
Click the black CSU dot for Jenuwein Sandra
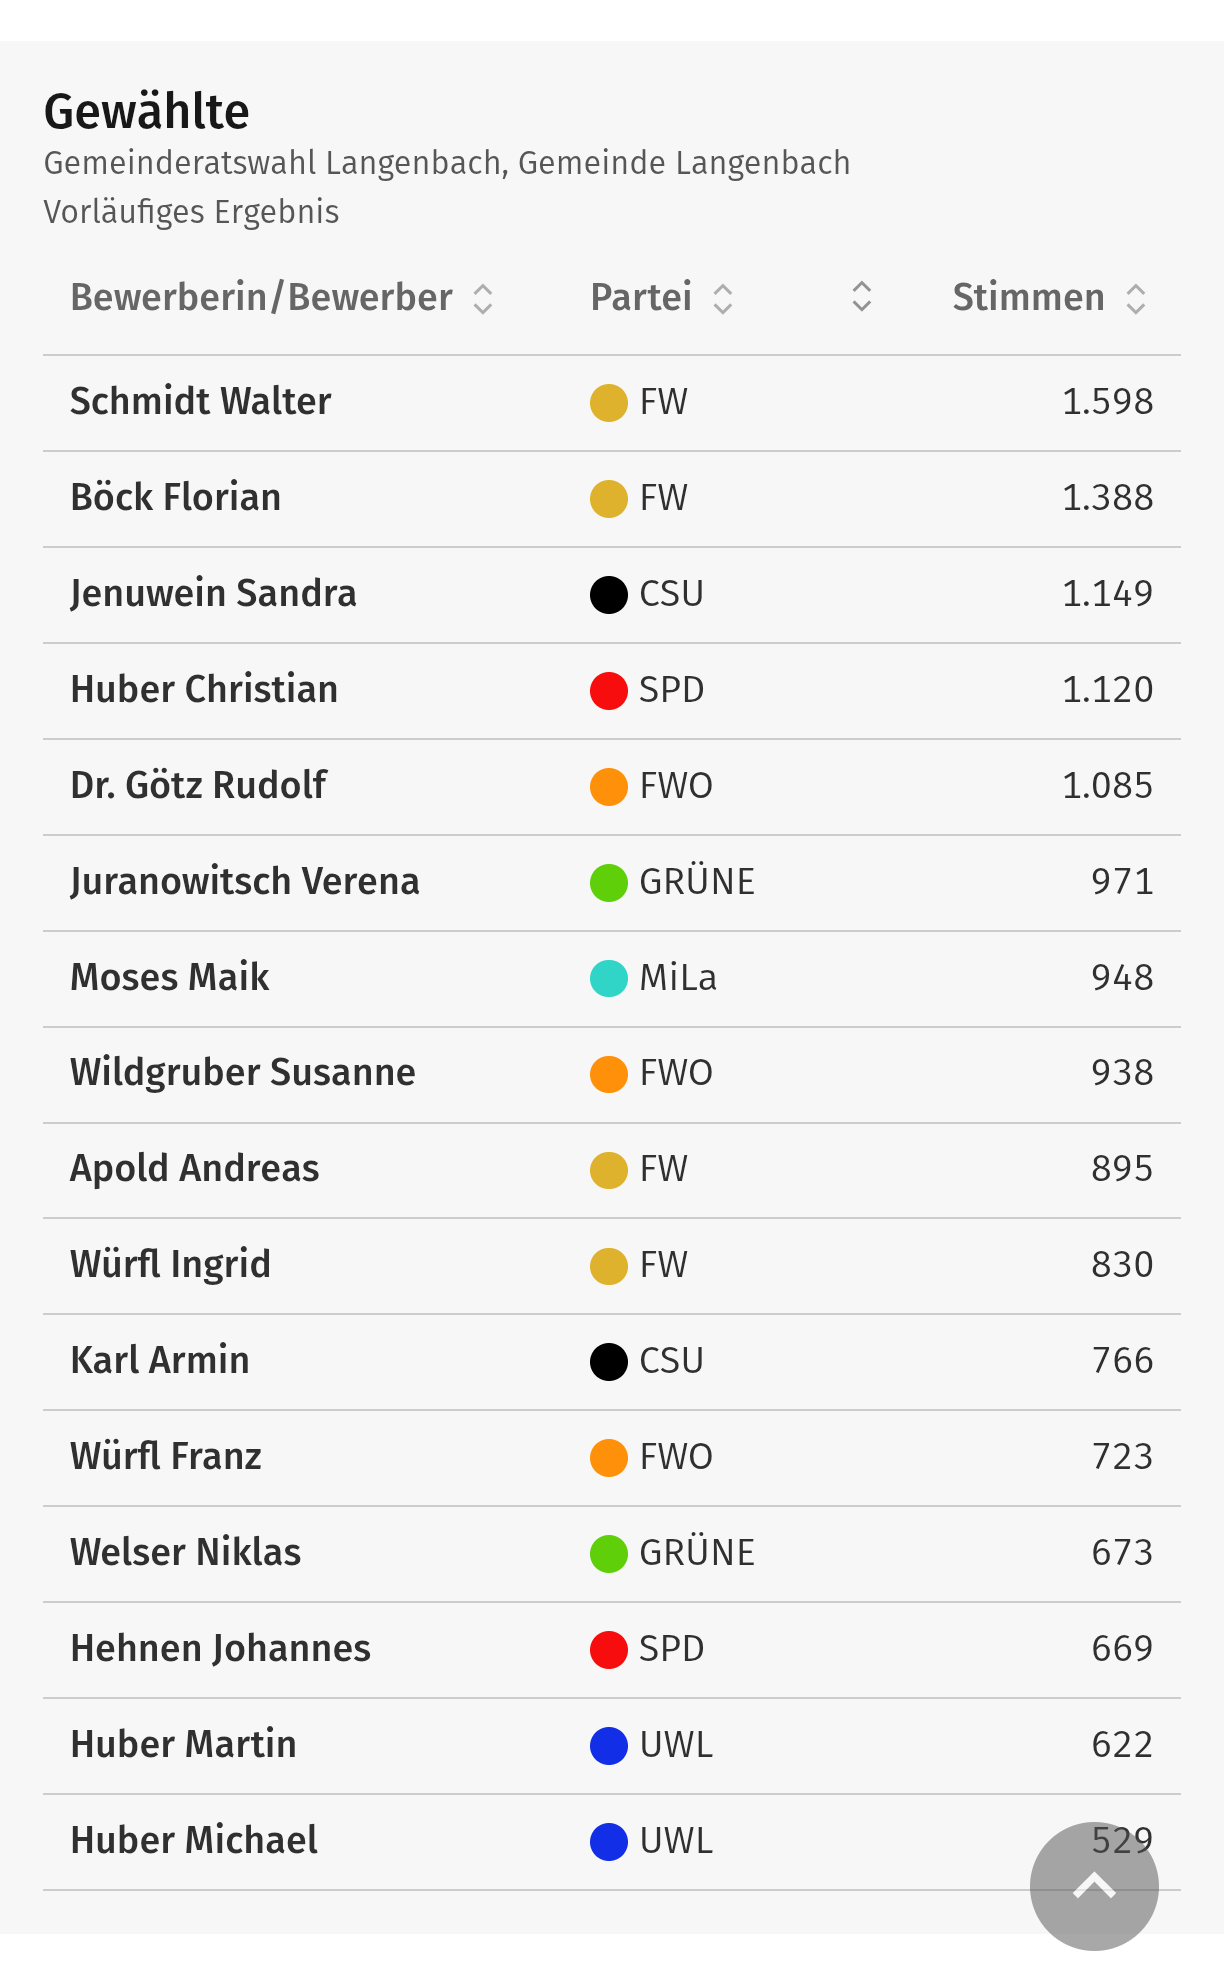(x=608, y=595)
